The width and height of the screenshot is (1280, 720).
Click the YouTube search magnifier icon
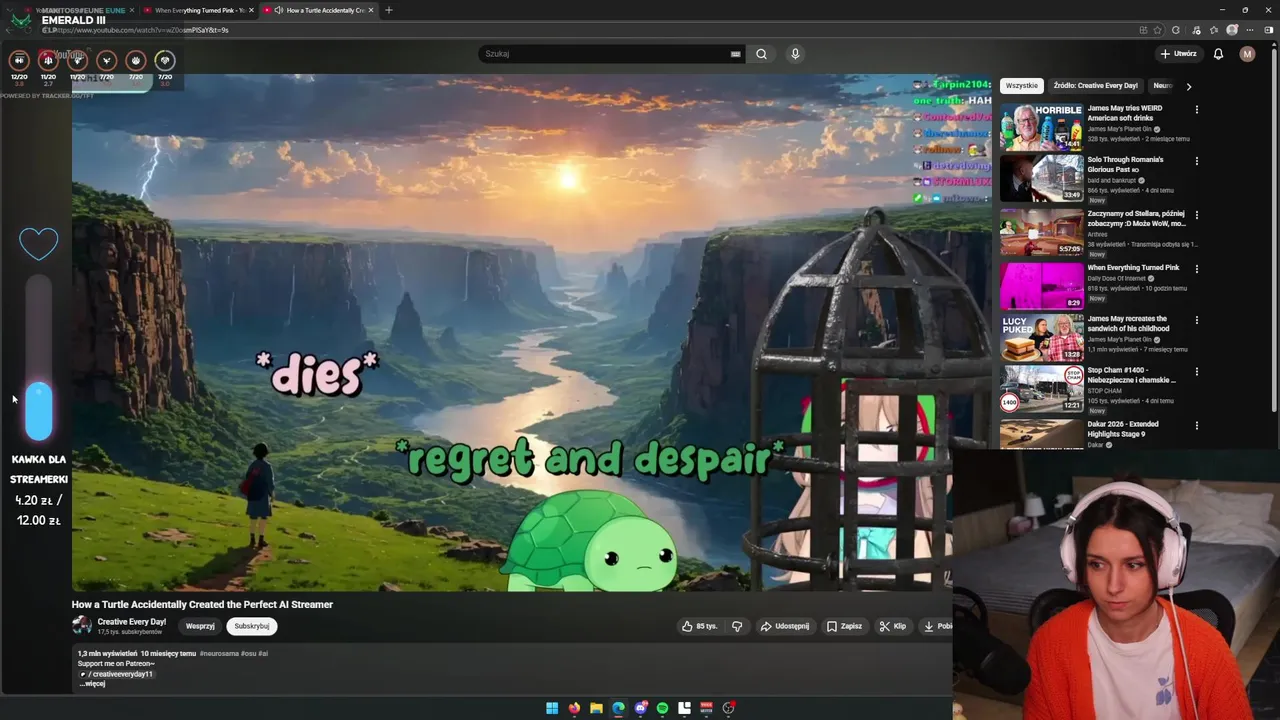(761, 54)
